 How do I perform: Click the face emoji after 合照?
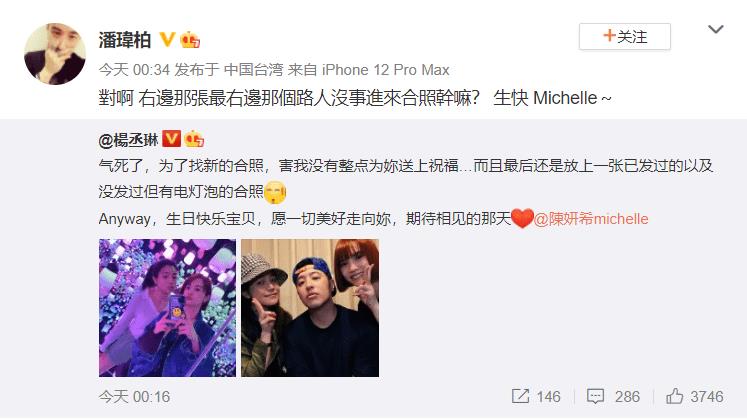275,192
